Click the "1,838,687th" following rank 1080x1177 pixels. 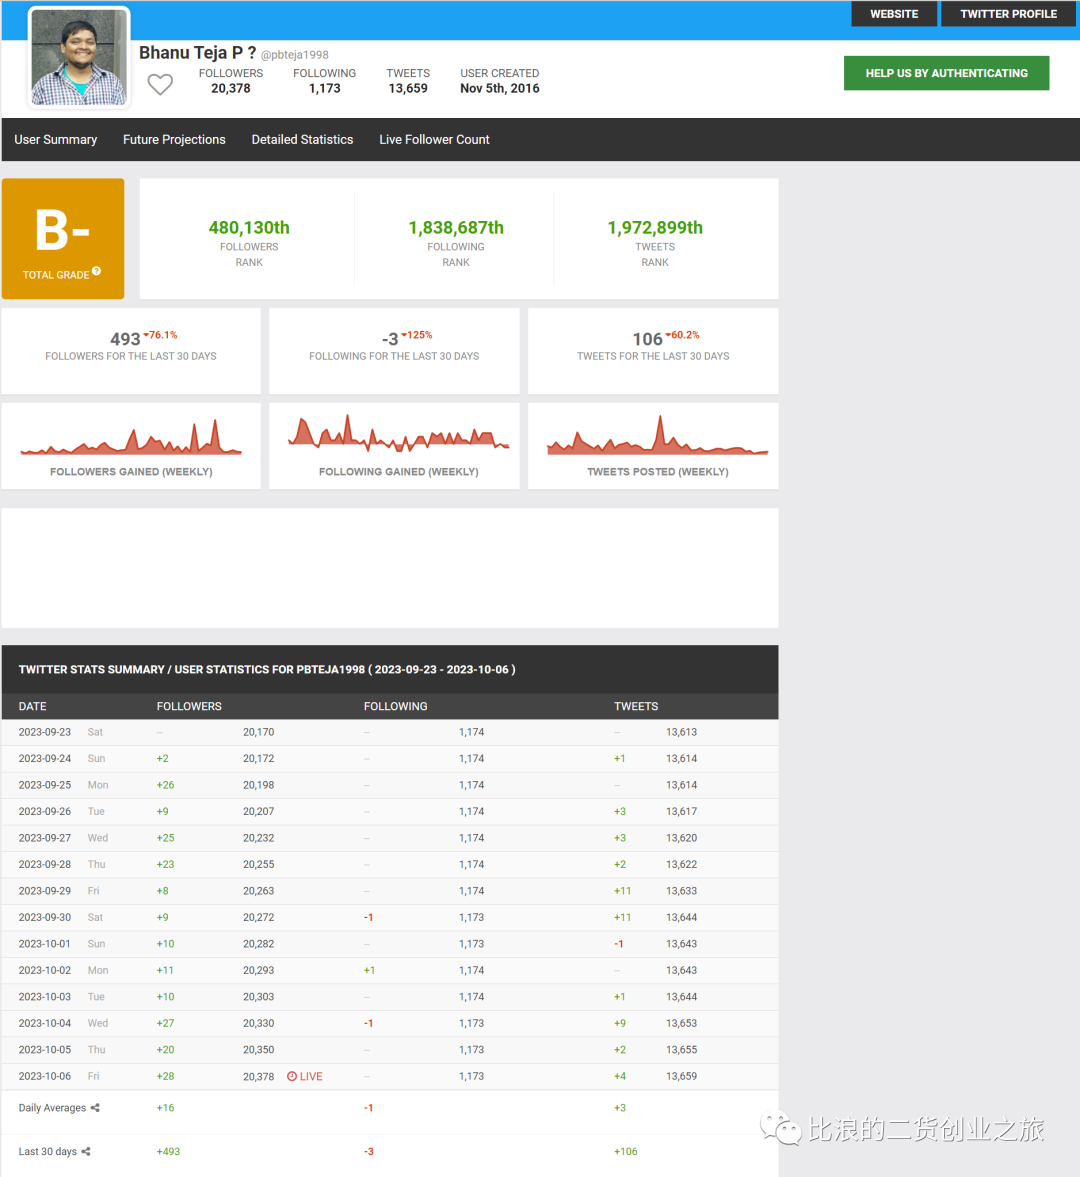456,227
